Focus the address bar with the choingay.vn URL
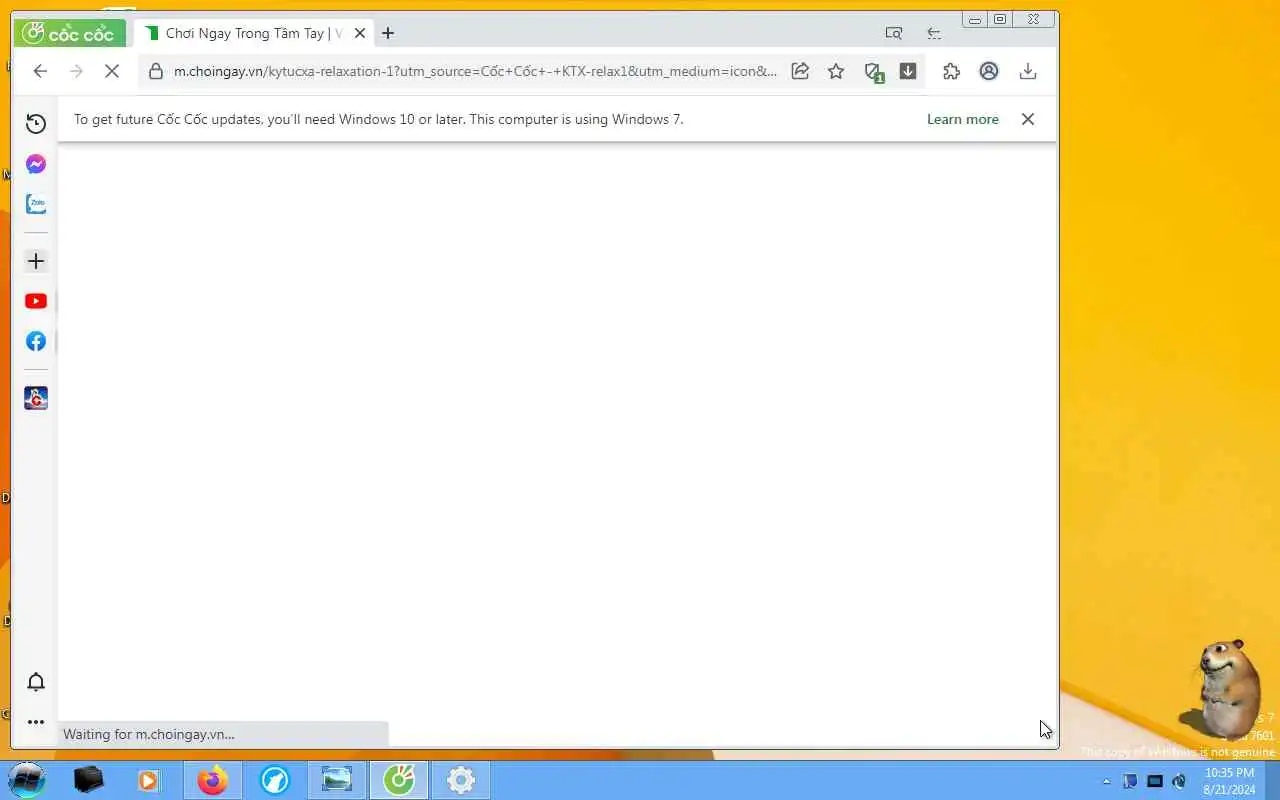The height and width of the screenshot is (800, 1280). tap(475, 71)
